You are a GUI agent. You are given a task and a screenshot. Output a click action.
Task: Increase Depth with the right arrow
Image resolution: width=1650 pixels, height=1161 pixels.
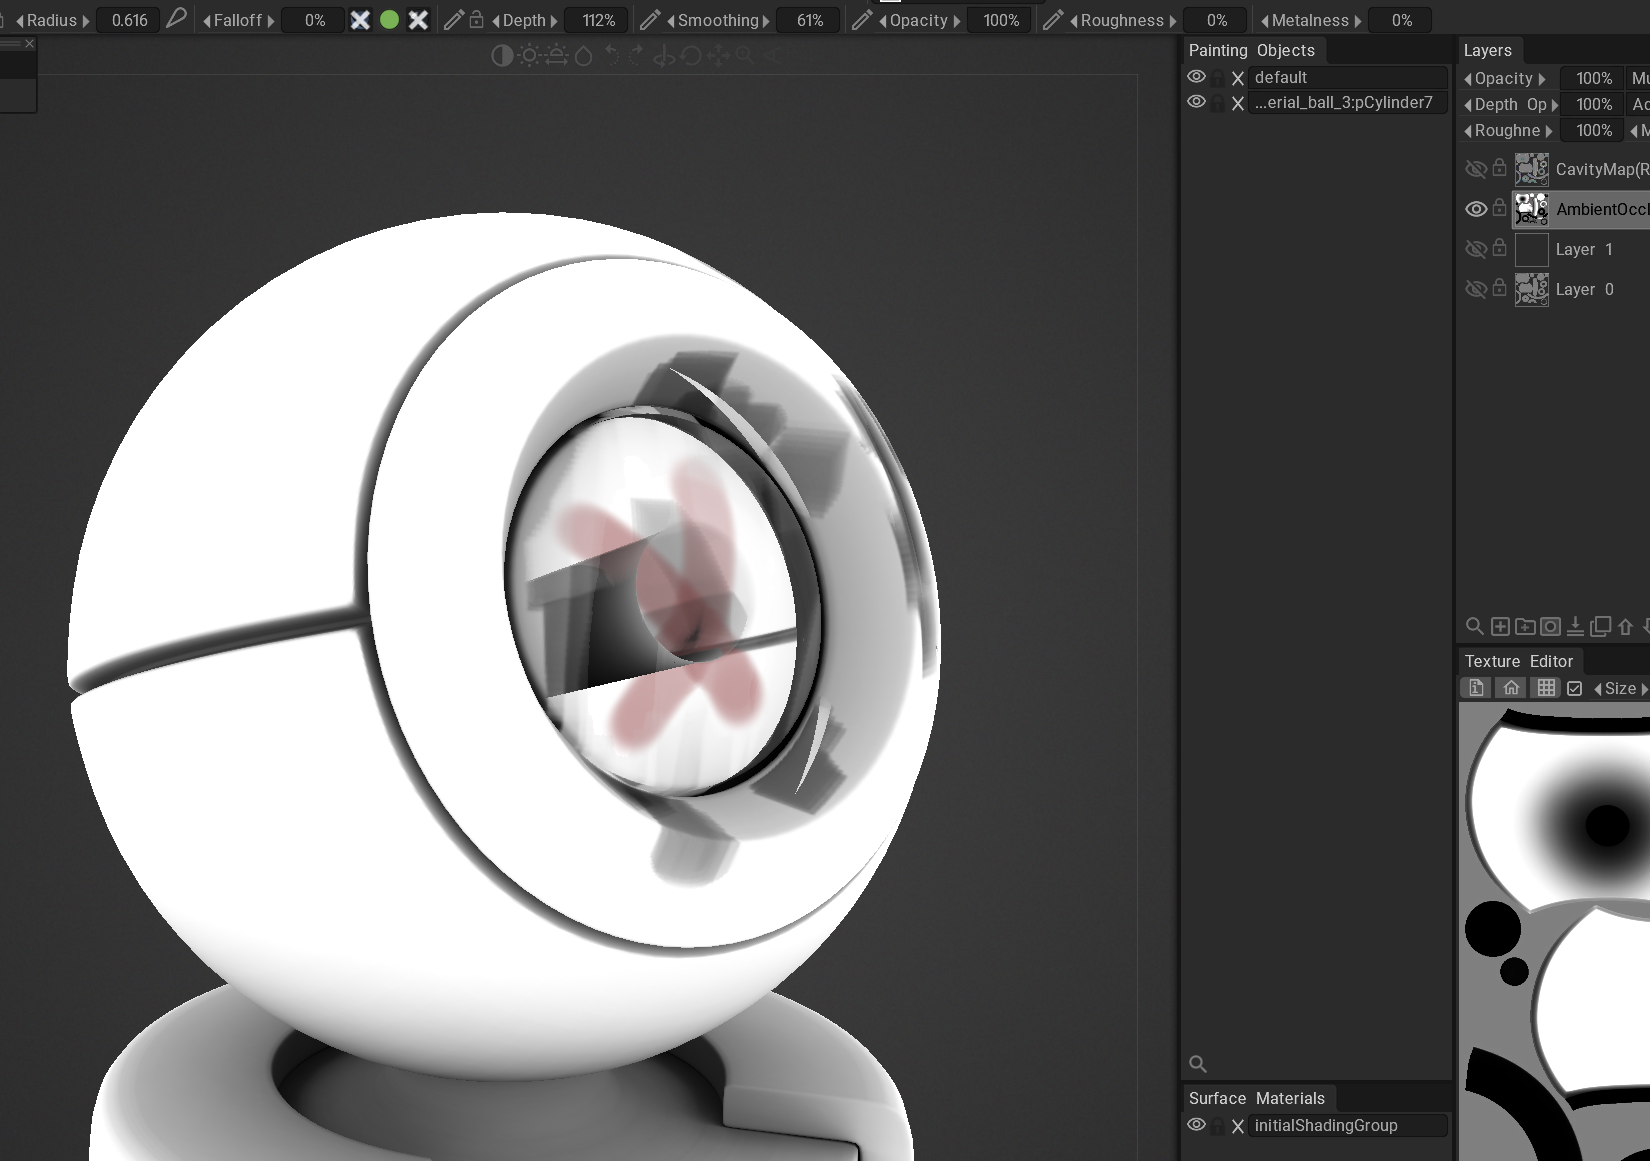point(554,20)
